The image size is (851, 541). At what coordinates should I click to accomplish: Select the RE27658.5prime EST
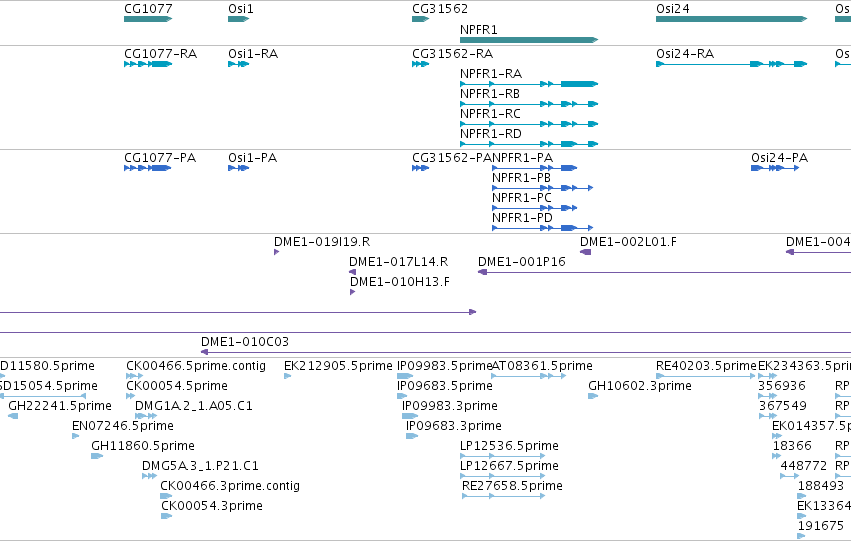[503, 496]
